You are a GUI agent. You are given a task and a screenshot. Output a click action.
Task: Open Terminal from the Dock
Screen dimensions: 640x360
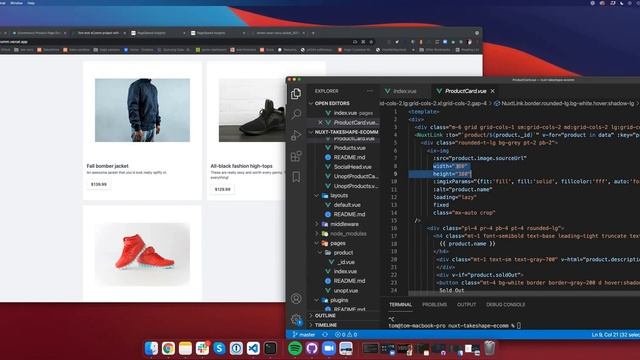pyautogui.click(x=270, y=349)
